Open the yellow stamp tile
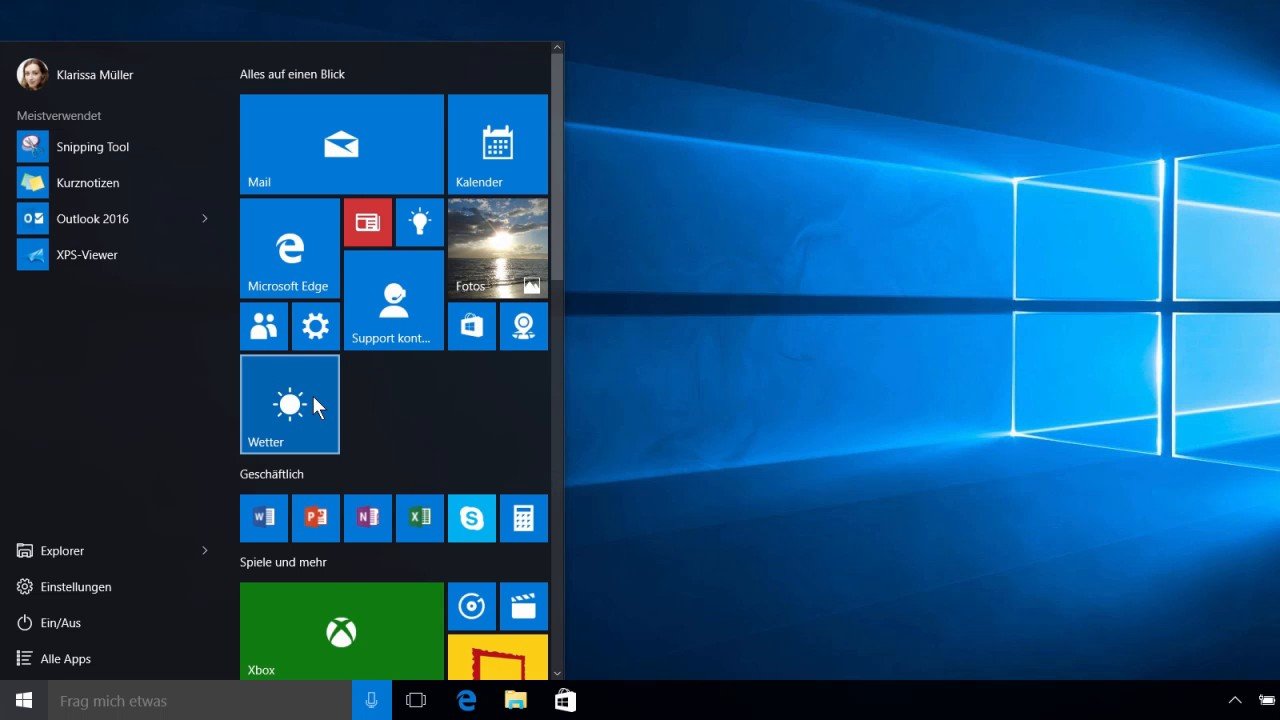 click(497, 657)
